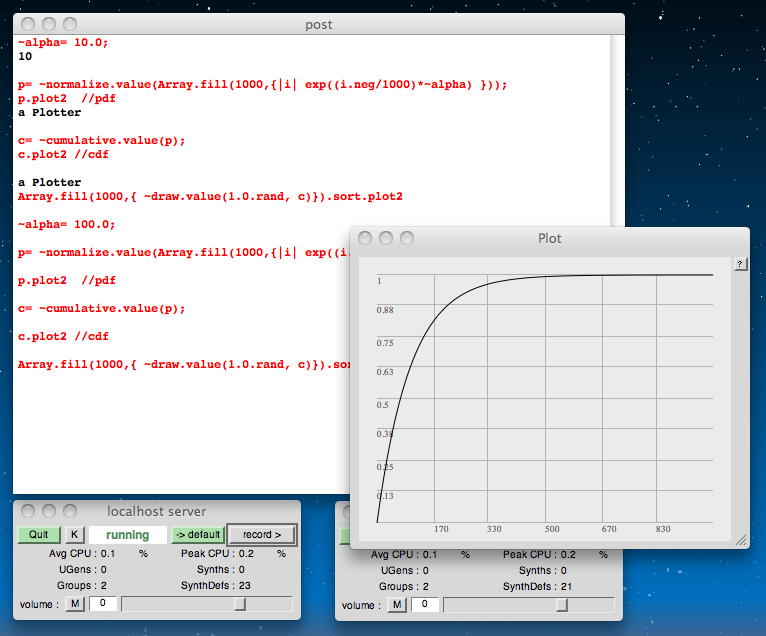Minimize the post window
766x636 pixels.
point(49,24)
